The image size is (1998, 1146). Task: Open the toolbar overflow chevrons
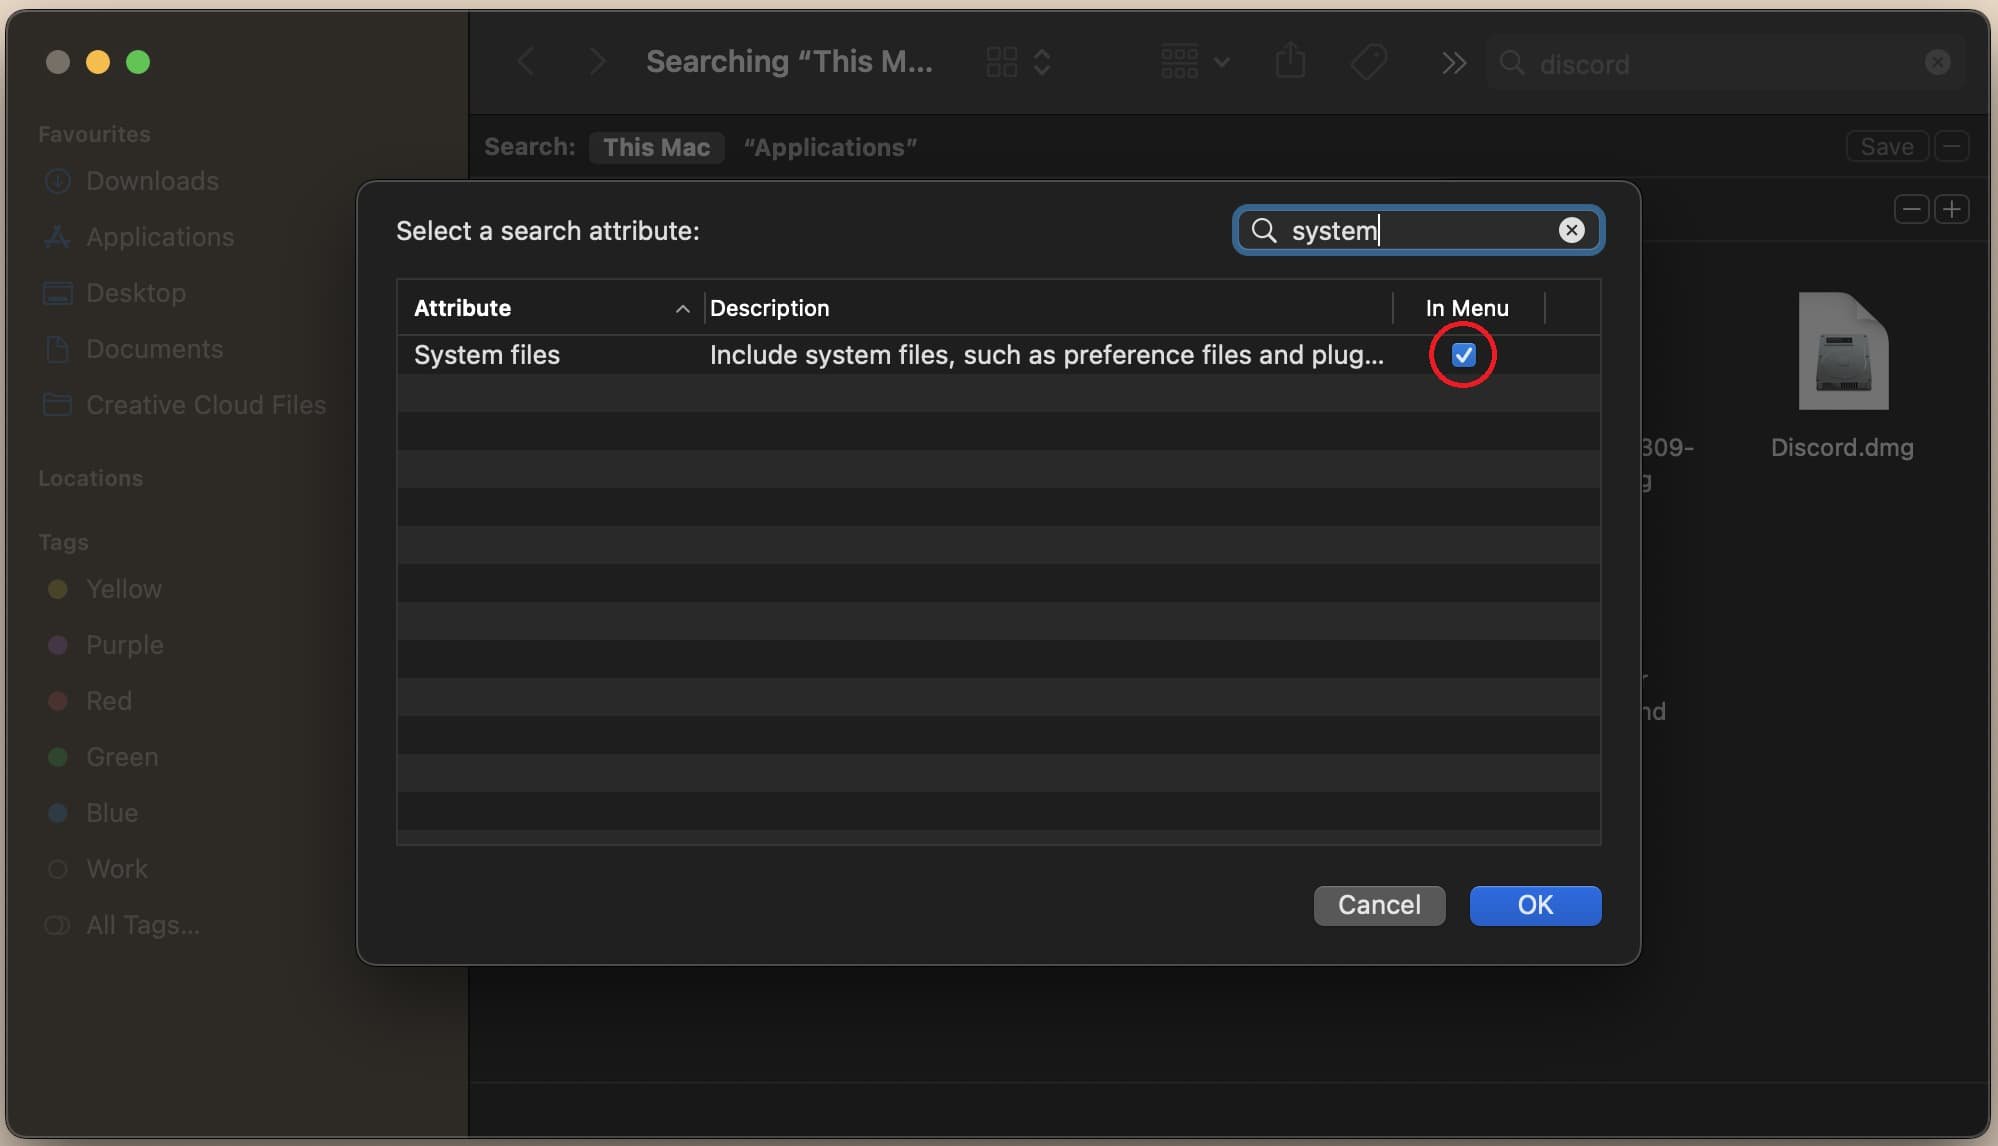point(1453,63)
